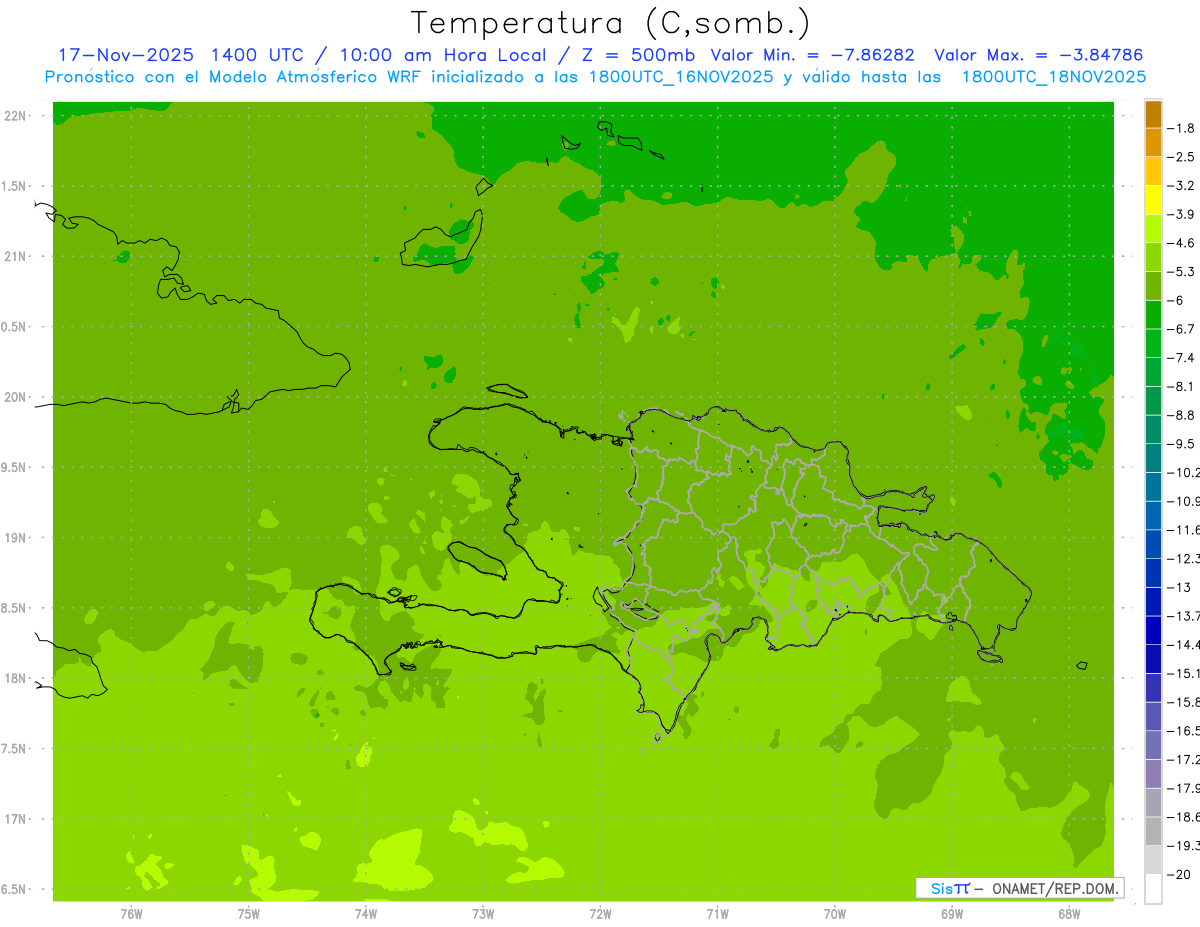The height and width of the screenshot is (927, 1200).
Task: Click the -9.5 colorbar value
Action: click(1181, 444)
